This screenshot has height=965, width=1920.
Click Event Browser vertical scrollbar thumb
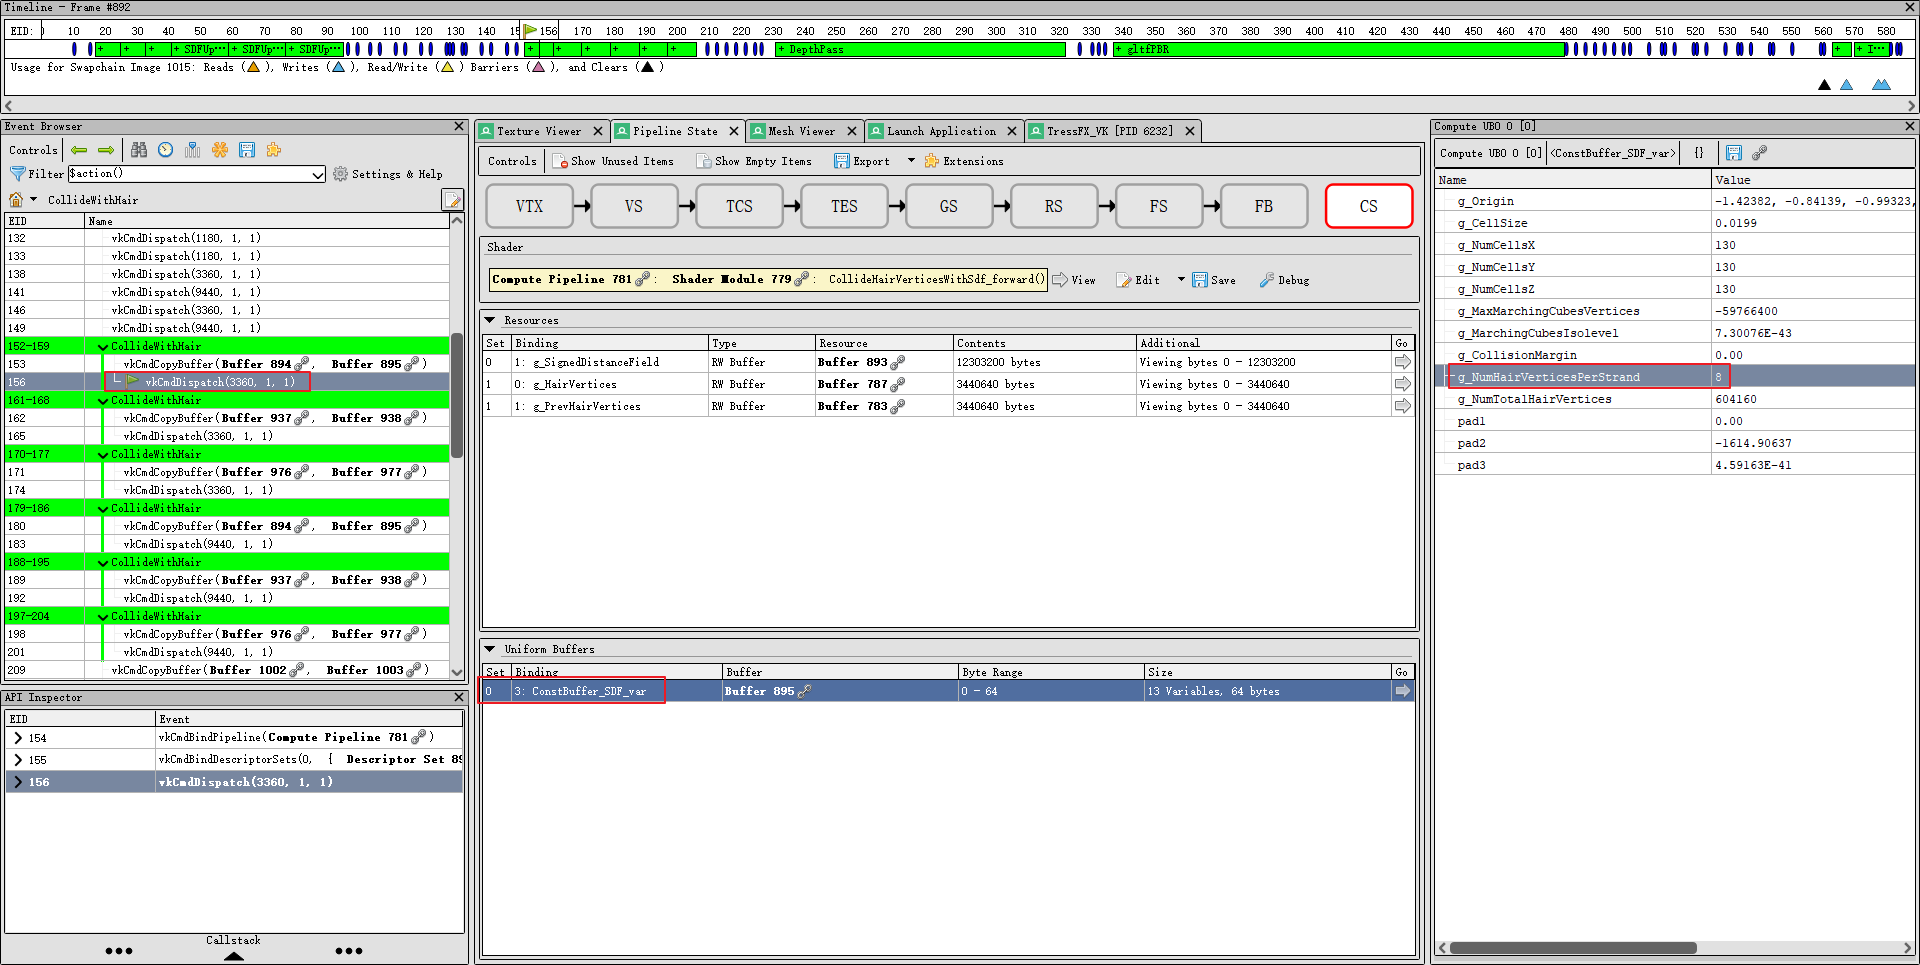click(x=457, y=395)
